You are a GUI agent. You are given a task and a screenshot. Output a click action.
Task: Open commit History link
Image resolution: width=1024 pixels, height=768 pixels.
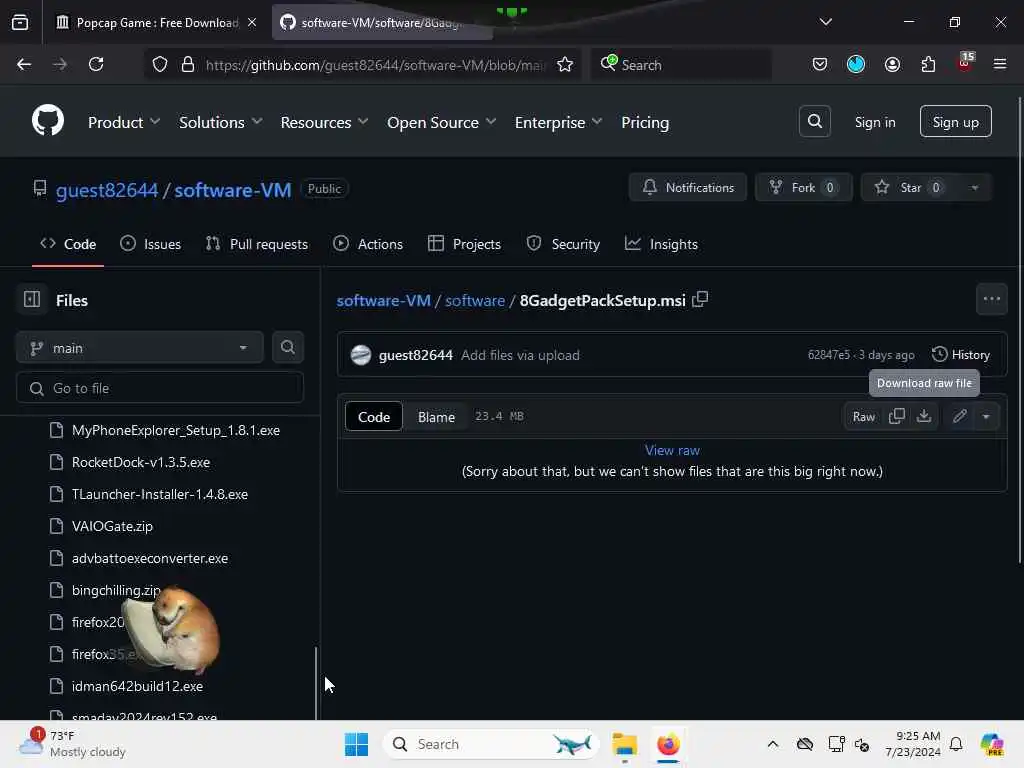click(x=961, y=355)
